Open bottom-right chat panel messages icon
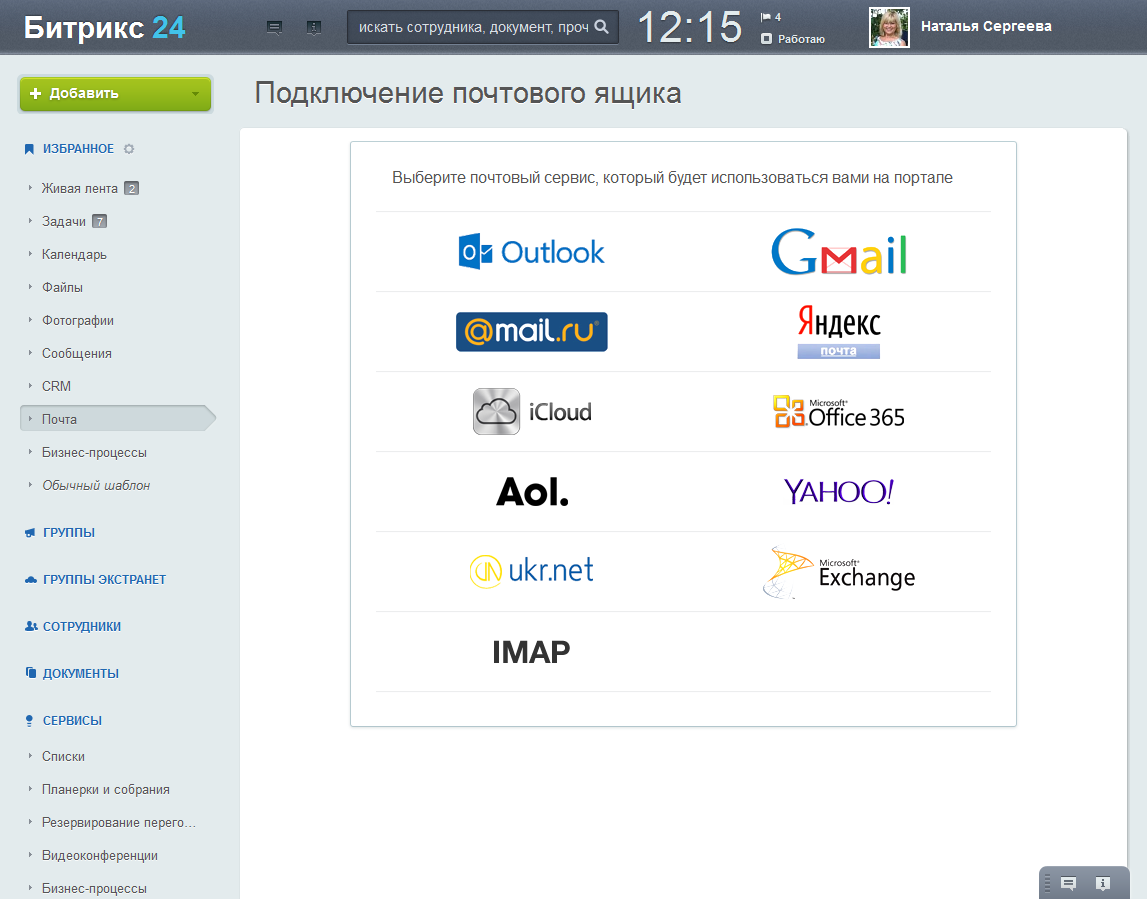 [1068, 884]
